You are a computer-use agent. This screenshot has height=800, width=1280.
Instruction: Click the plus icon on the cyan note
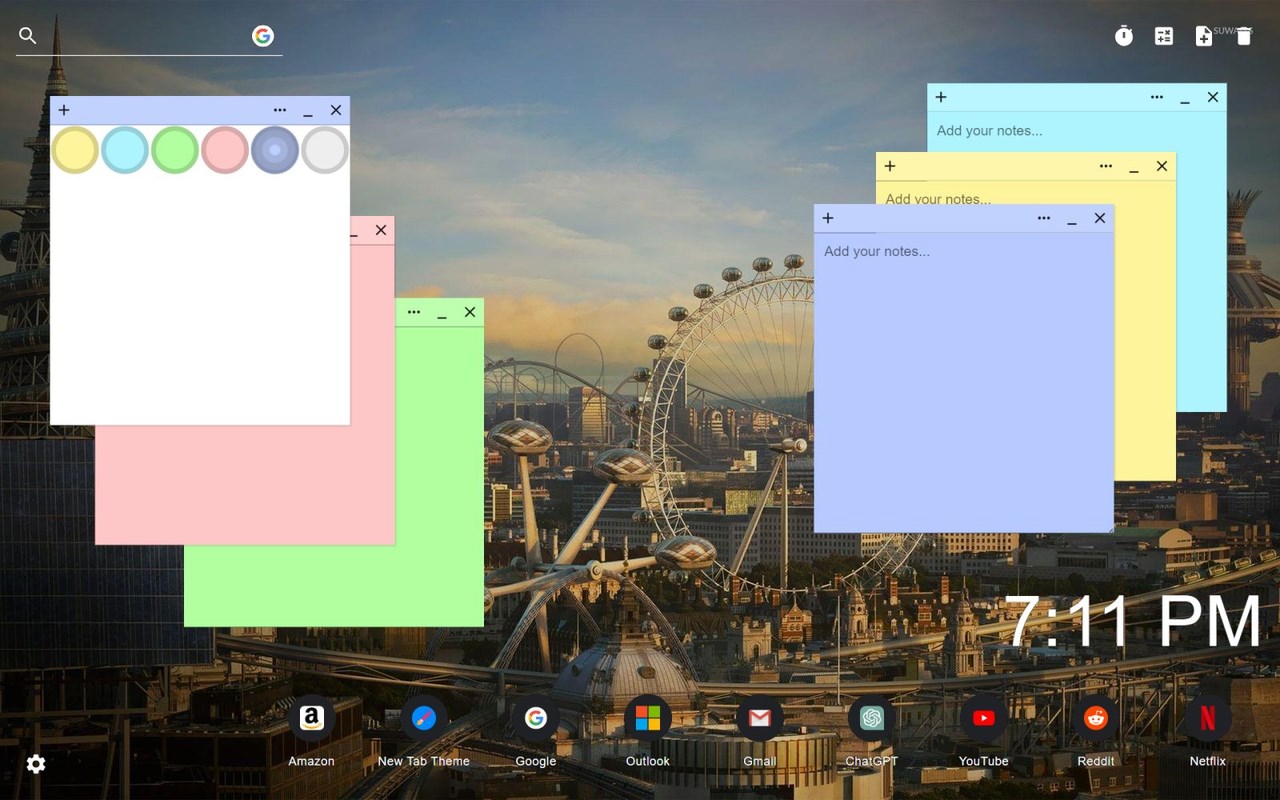(941, 97)
